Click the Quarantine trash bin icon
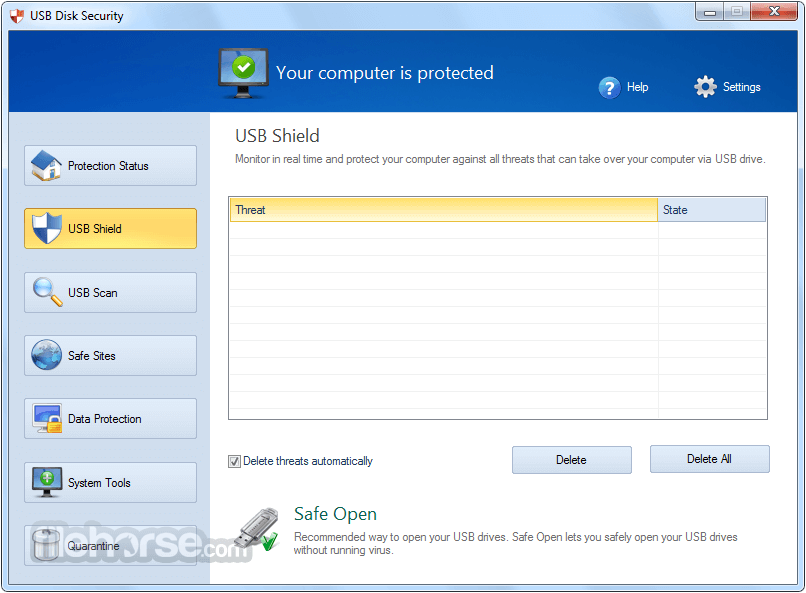This screenshot has height=593, width=806. point(46,545)
